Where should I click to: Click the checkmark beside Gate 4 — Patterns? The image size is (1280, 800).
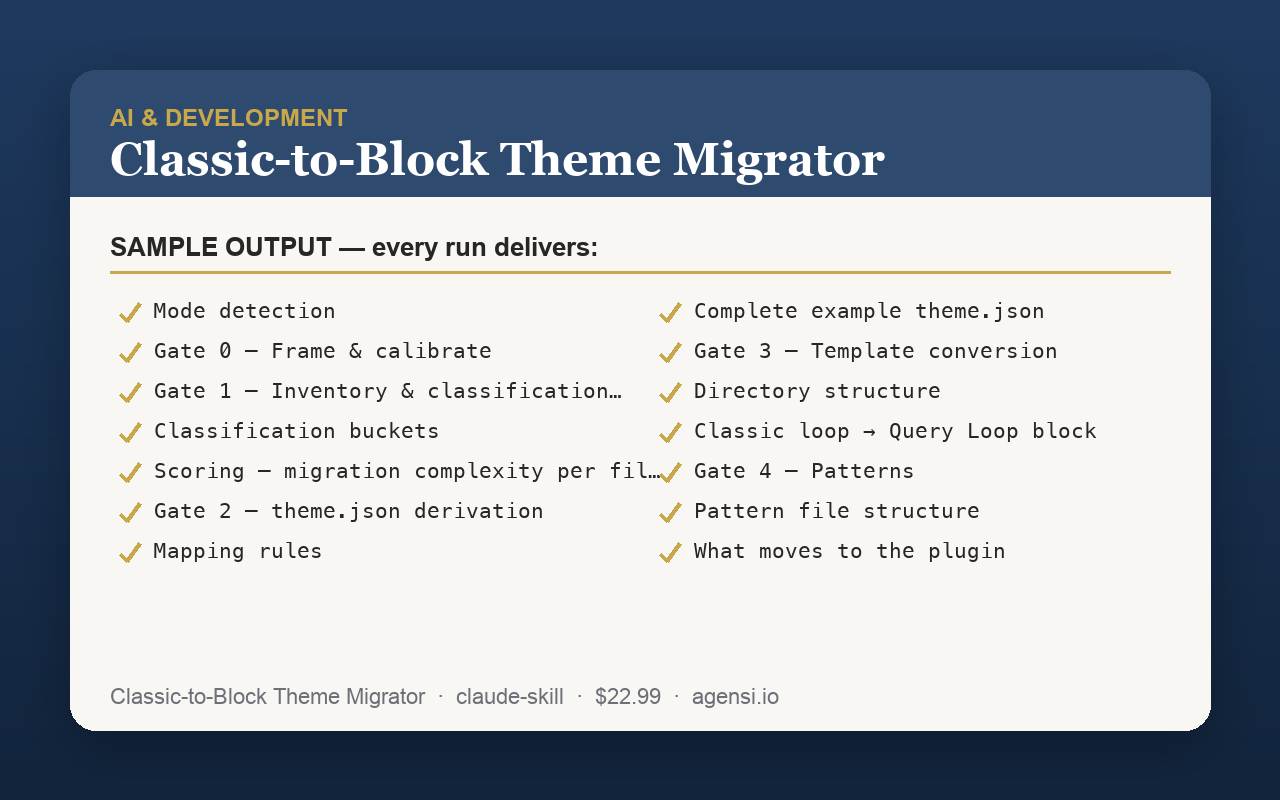pos(670,473)
